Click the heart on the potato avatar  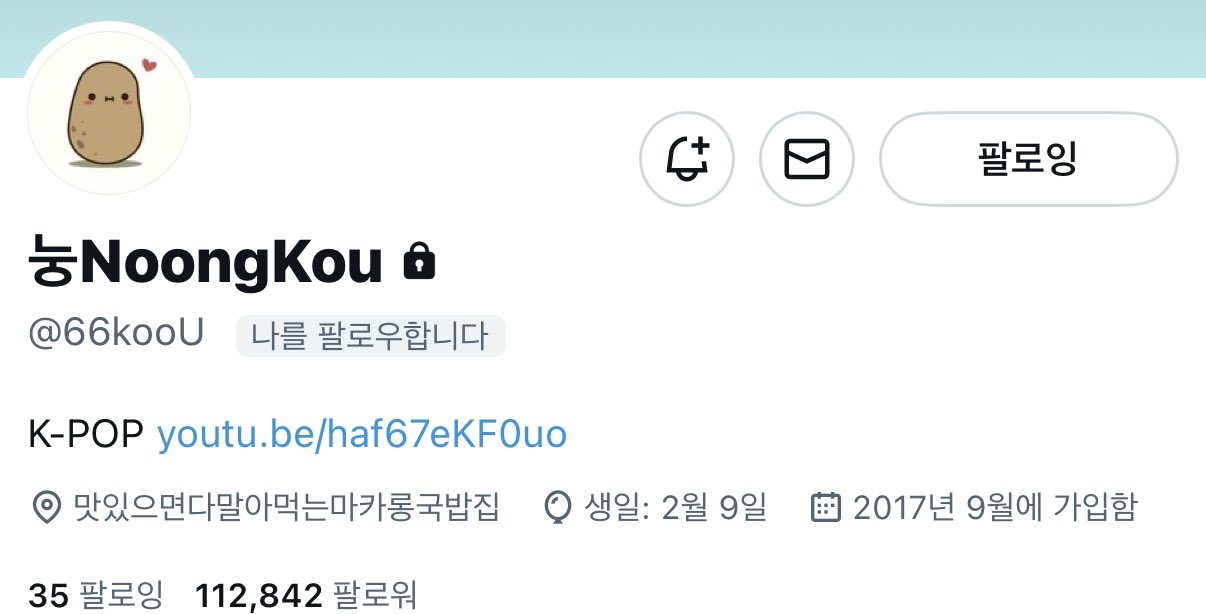(149, 66)
